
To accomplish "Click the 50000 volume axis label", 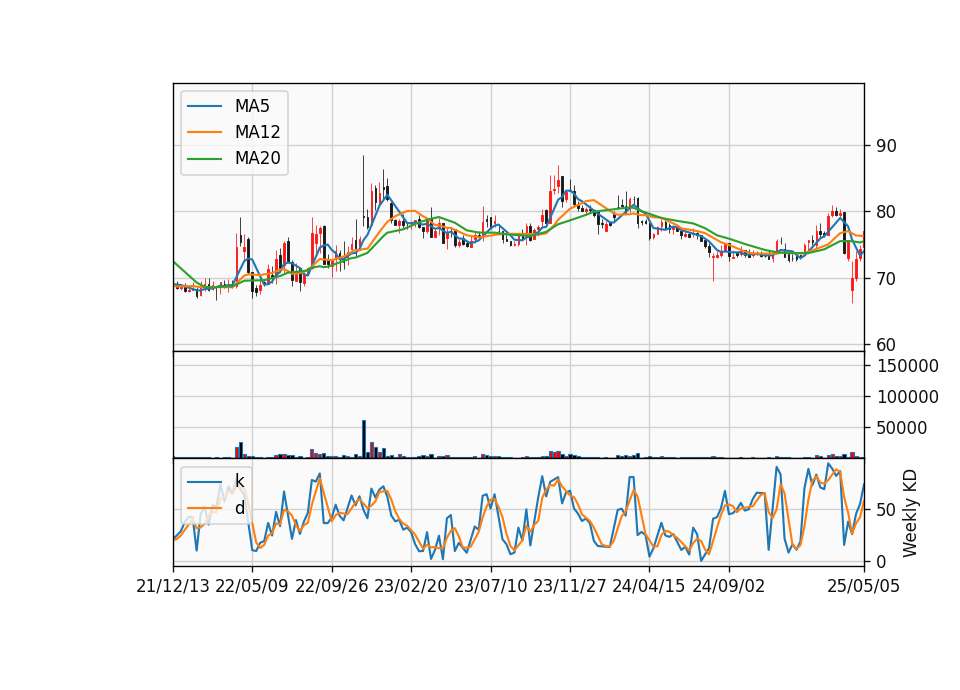I will tap(902, 429).
